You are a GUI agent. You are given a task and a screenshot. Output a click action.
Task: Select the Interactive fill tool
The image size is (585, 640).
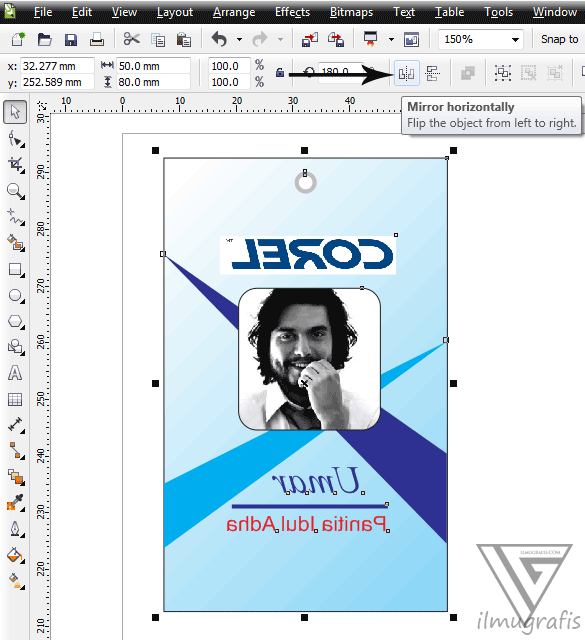coord(16,580)
